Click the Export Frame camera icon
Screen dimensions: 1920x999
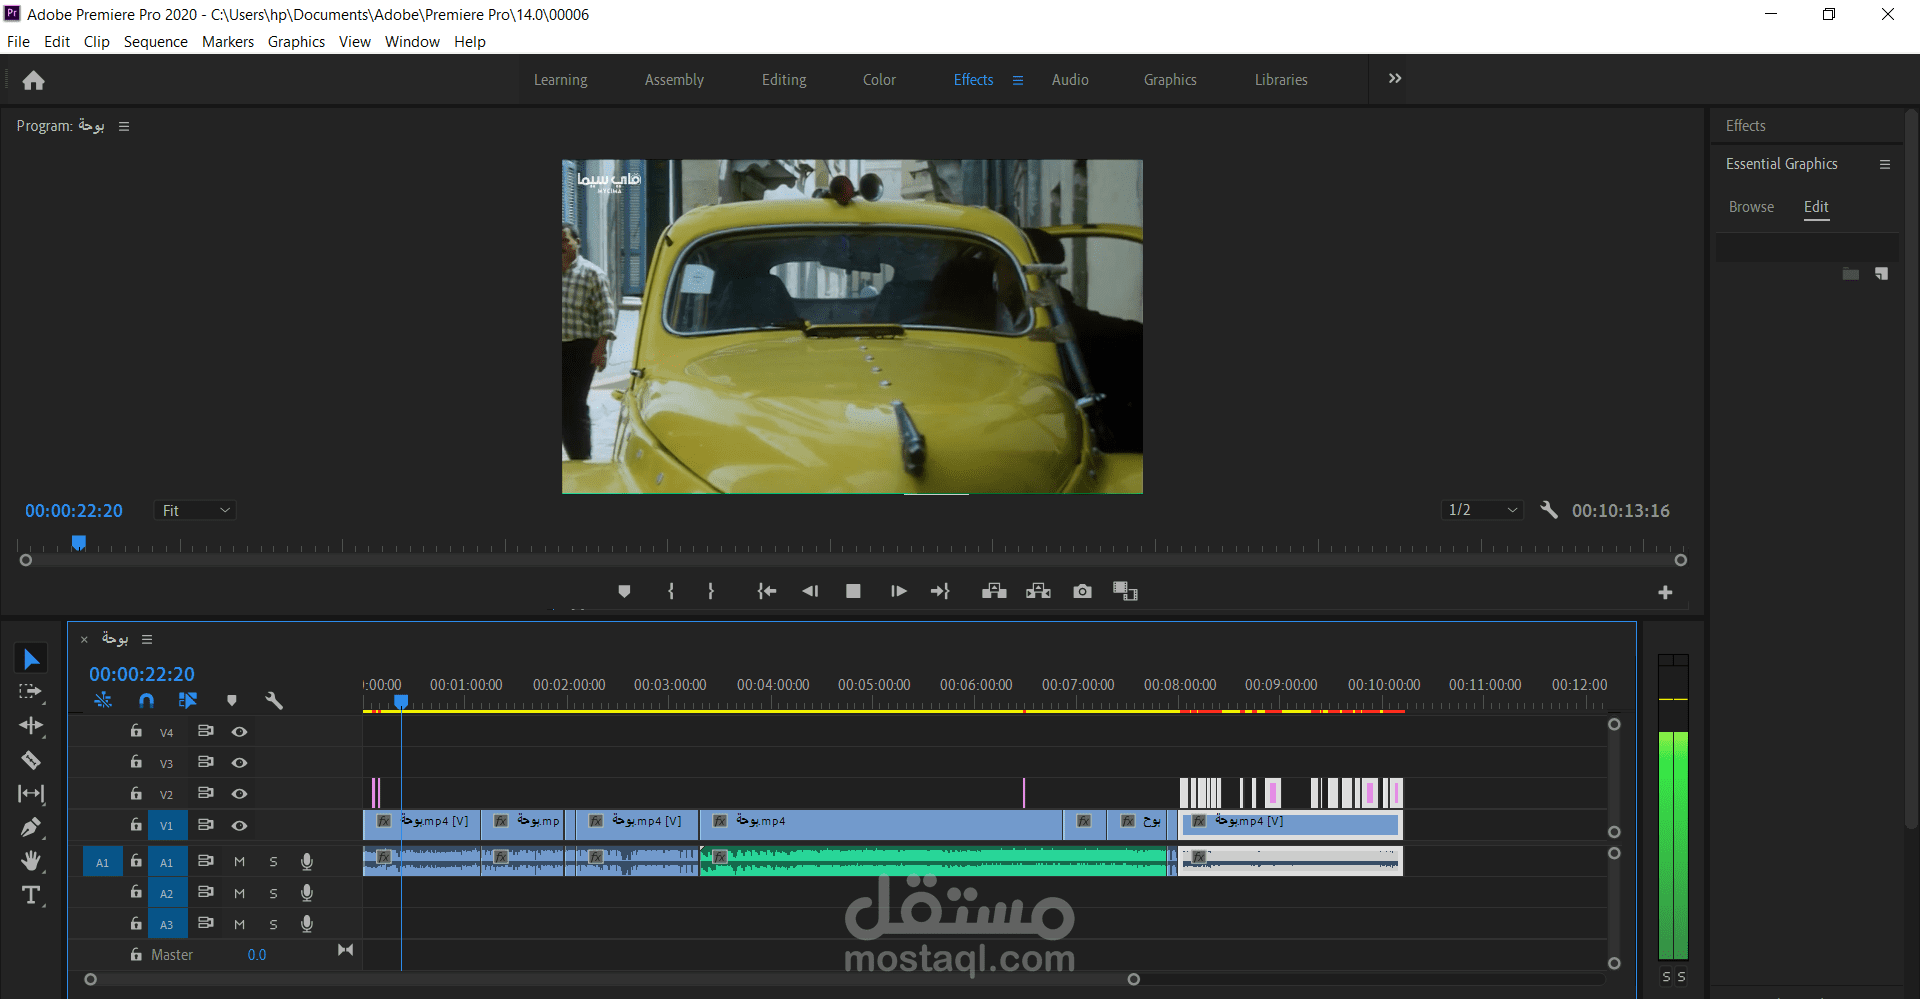[x=1082, y=591]
